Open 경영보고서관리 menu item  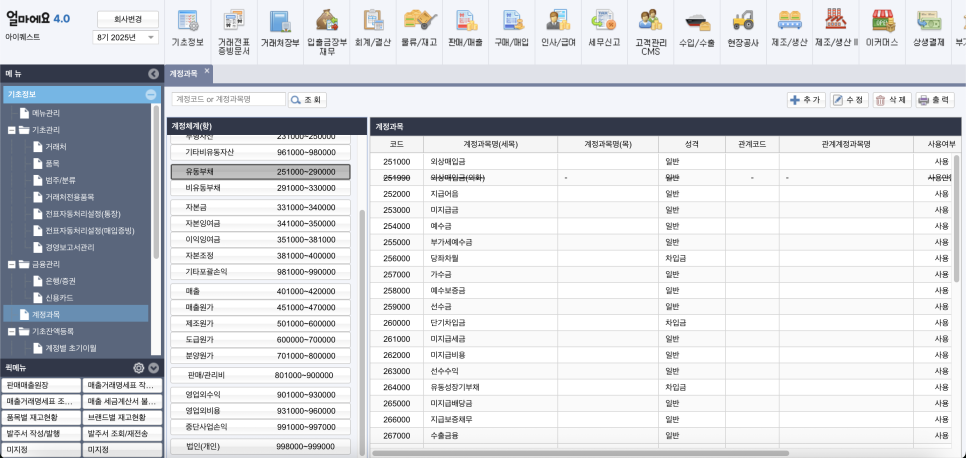pyautogui.click(x=70, y=247)
